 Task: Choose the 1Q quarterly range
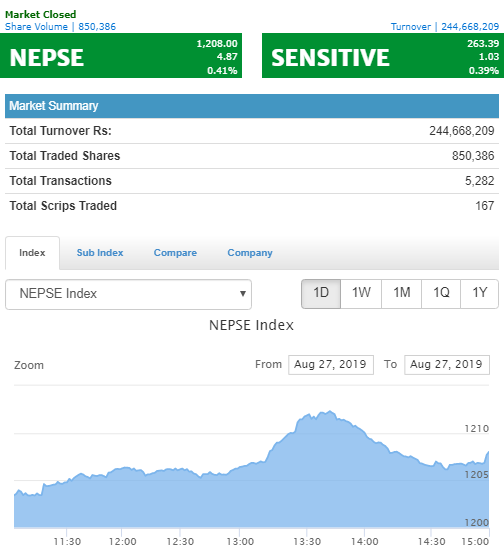point(441,294)
